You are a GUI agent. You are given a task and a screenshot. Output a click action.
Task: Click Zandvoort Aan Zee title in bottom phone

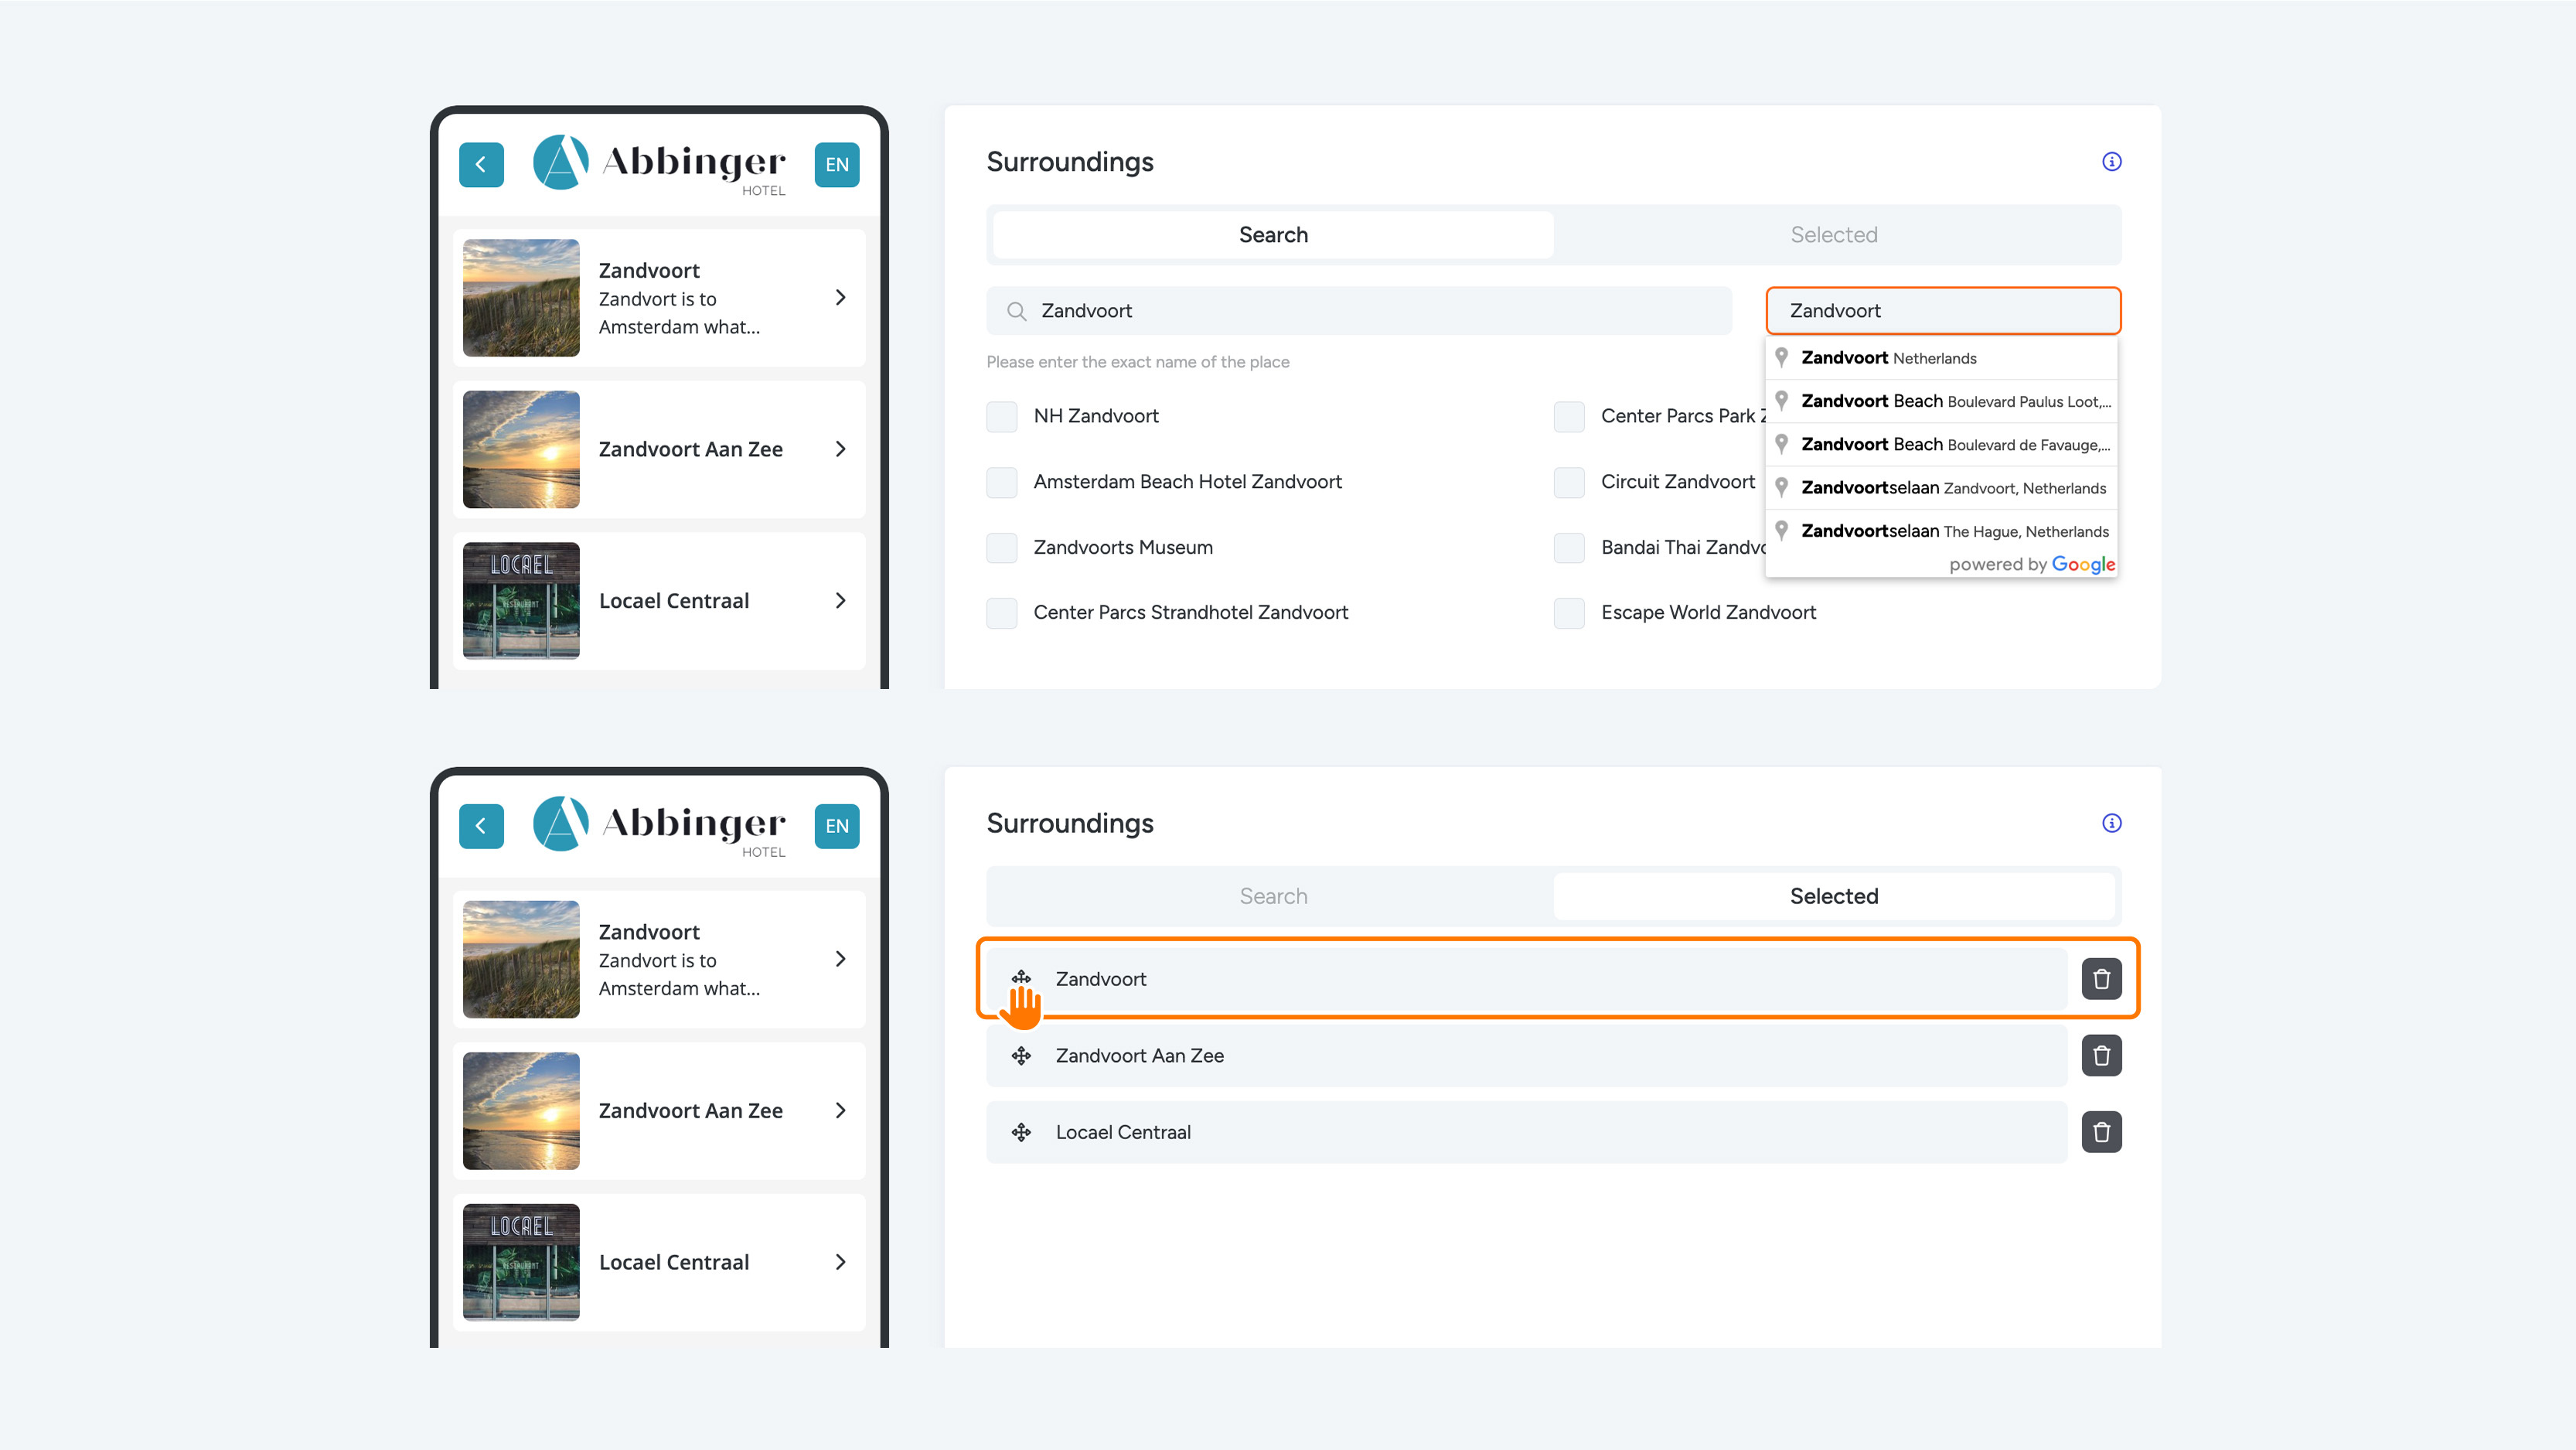(x=690, y=1110)
